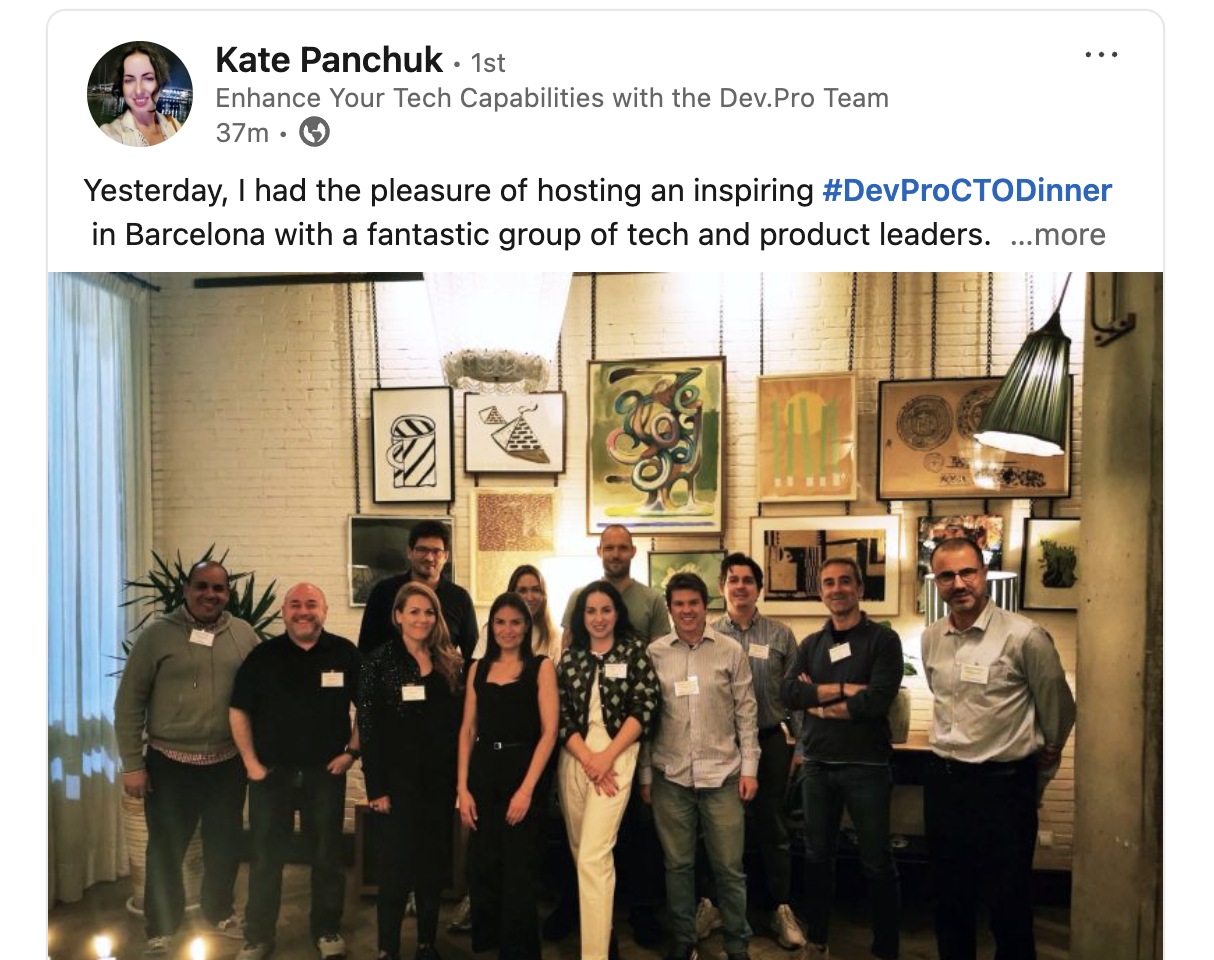The height and width of the screenshot is (960, 1214).
Task: Open the three-dot post options menu
Action: coord(1101,55)
